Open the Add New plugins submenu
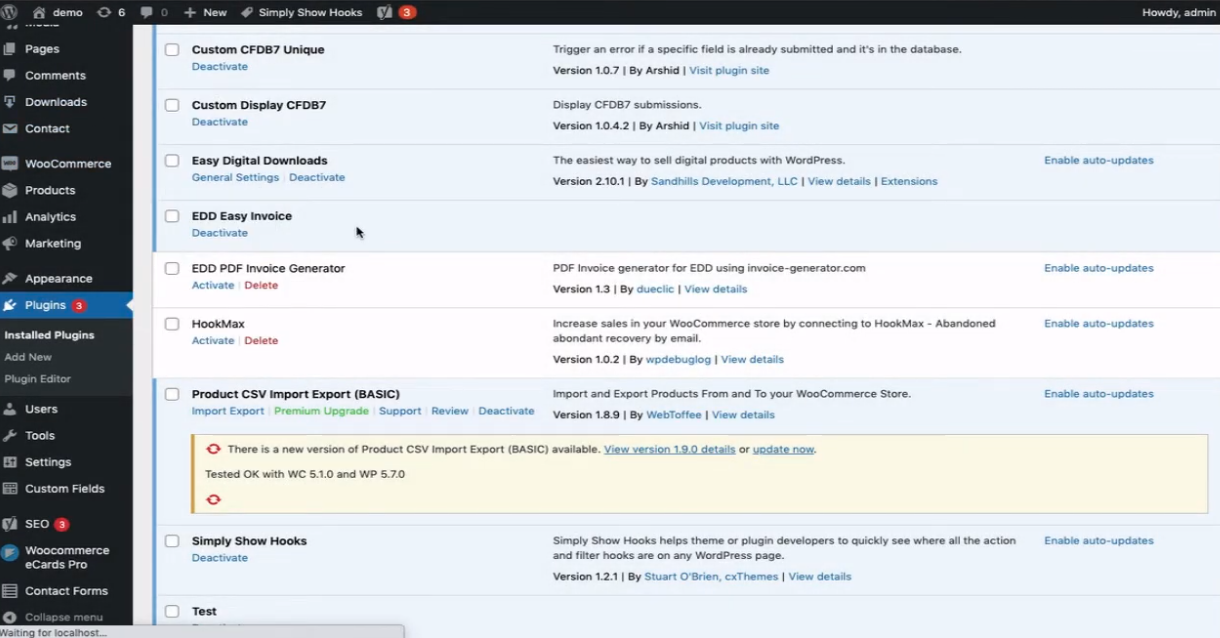This screenshot has height=638, width=1220. click(x=28, y=357)
